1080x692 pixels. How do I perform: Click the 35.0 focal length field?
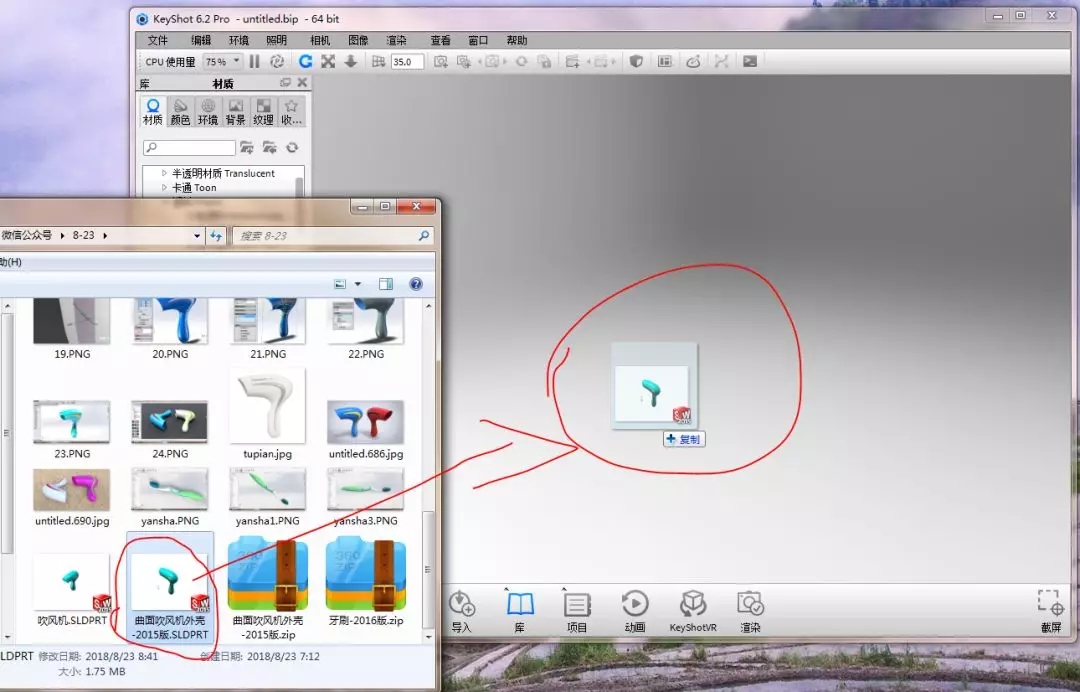407,62
